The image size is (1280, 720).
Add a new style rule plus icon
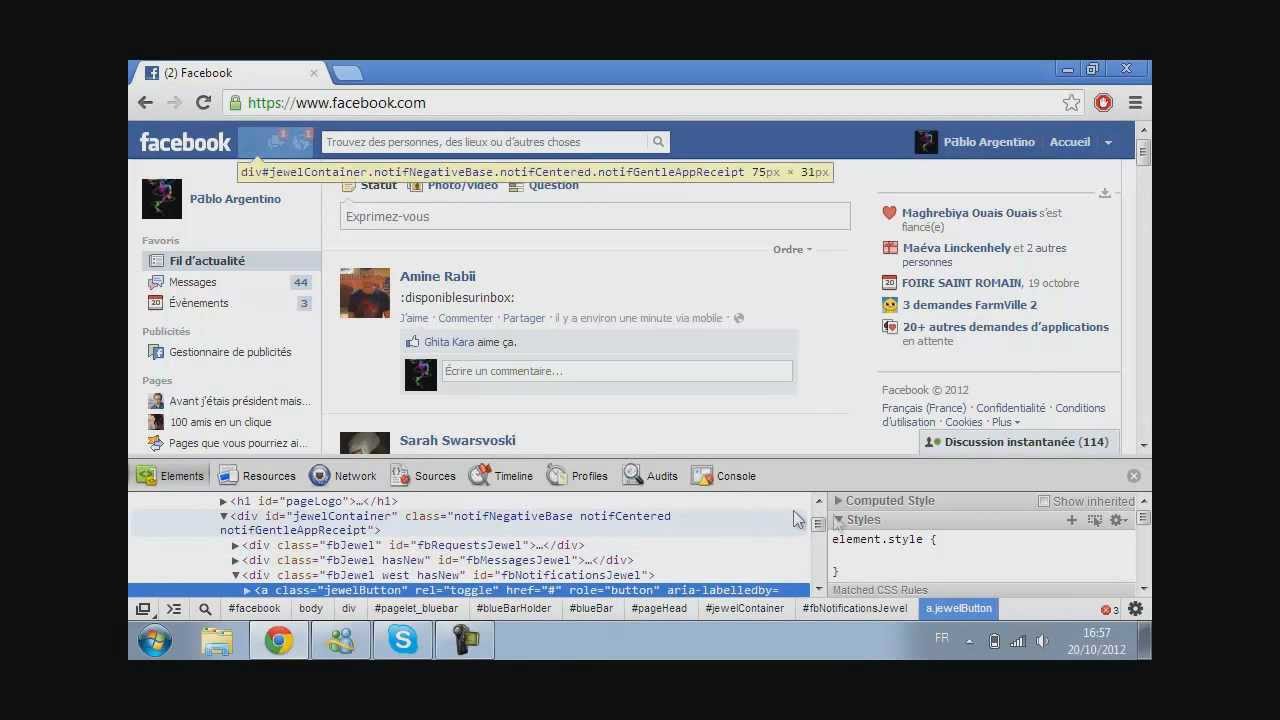tap(1072, 520)
